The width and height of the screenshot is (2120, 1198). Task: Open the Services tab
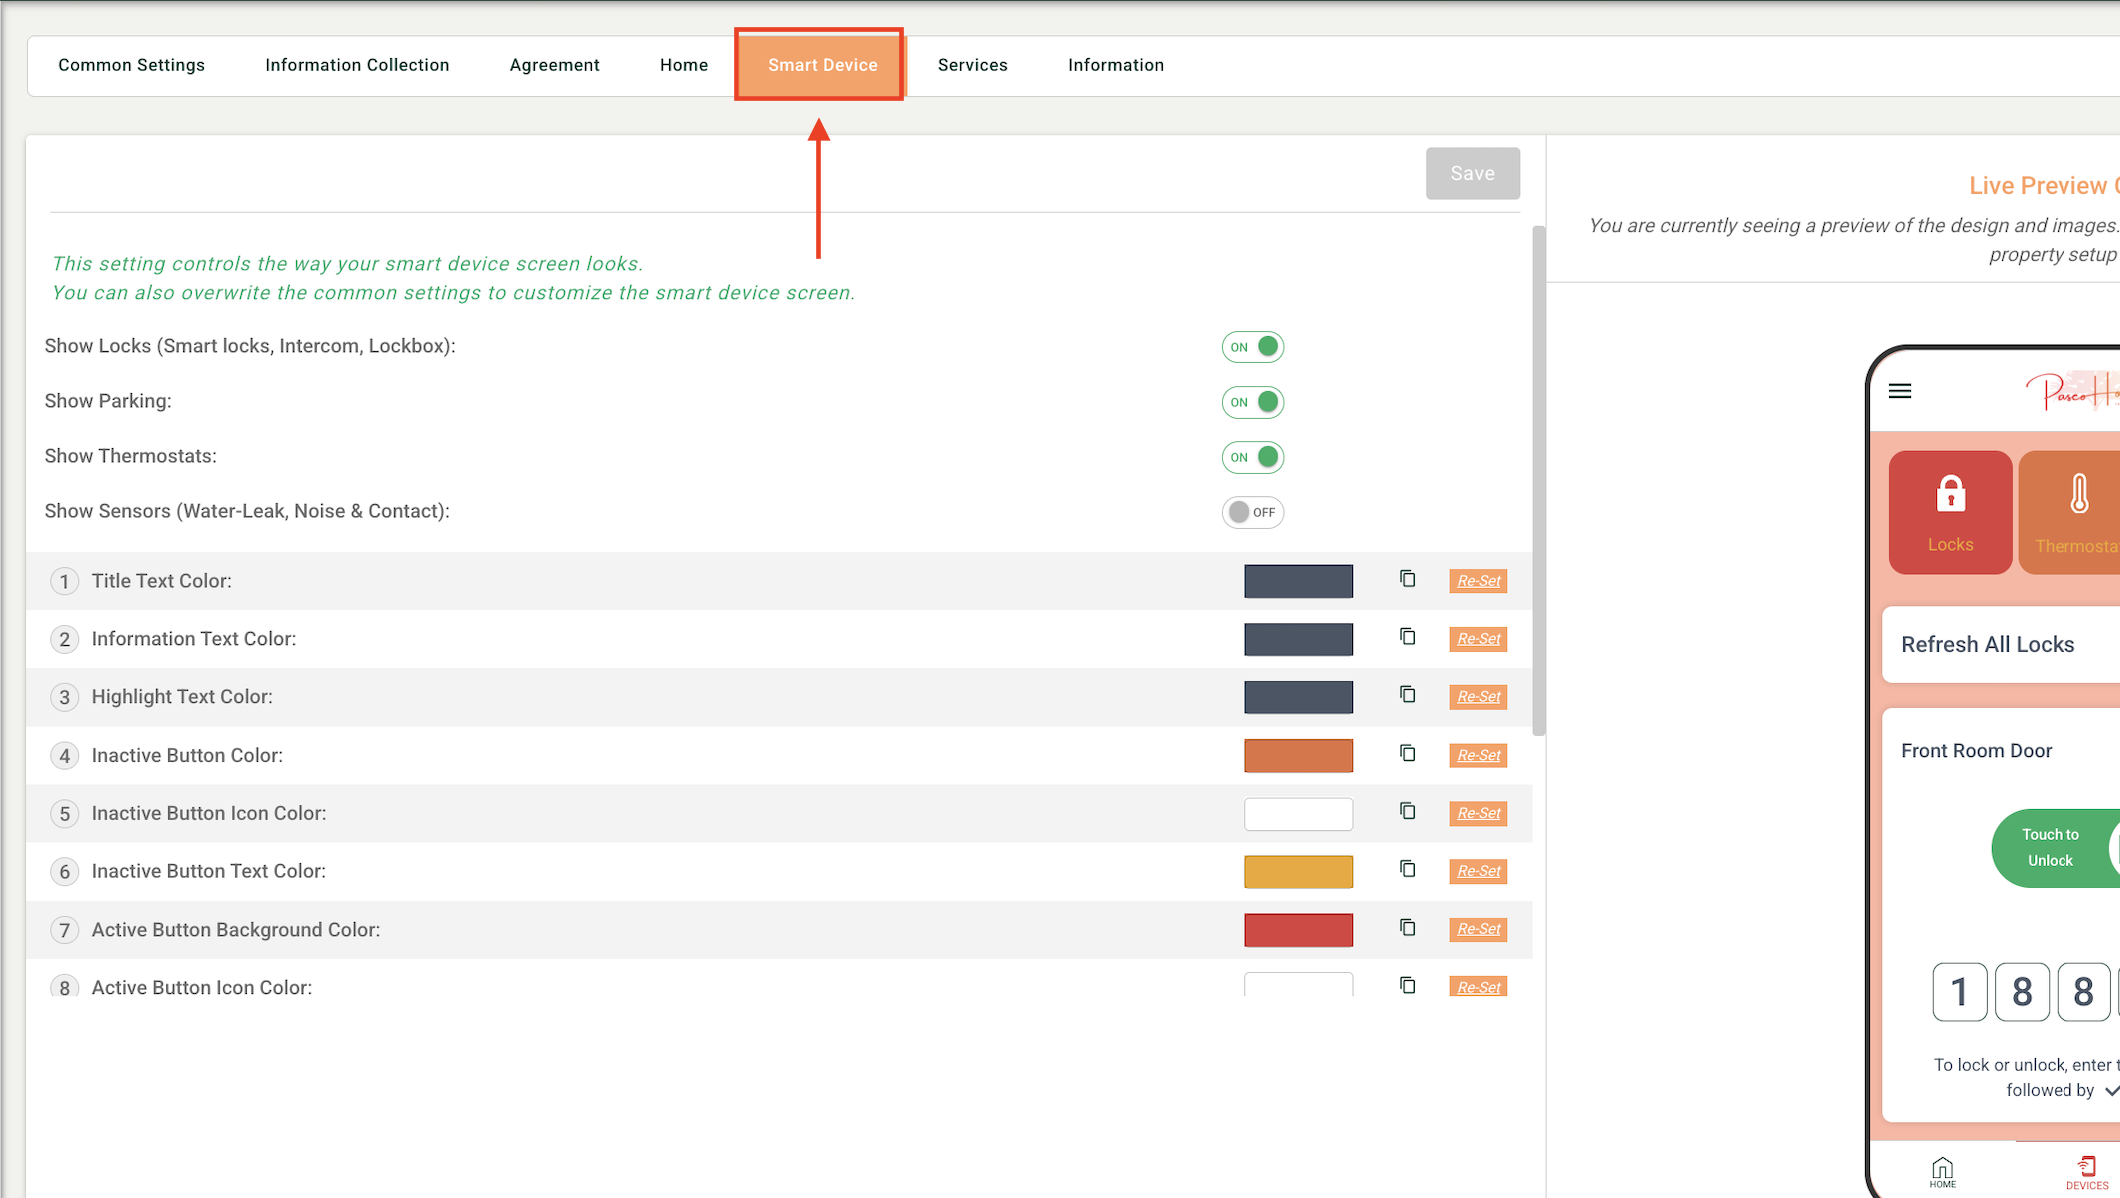point(972,65)
